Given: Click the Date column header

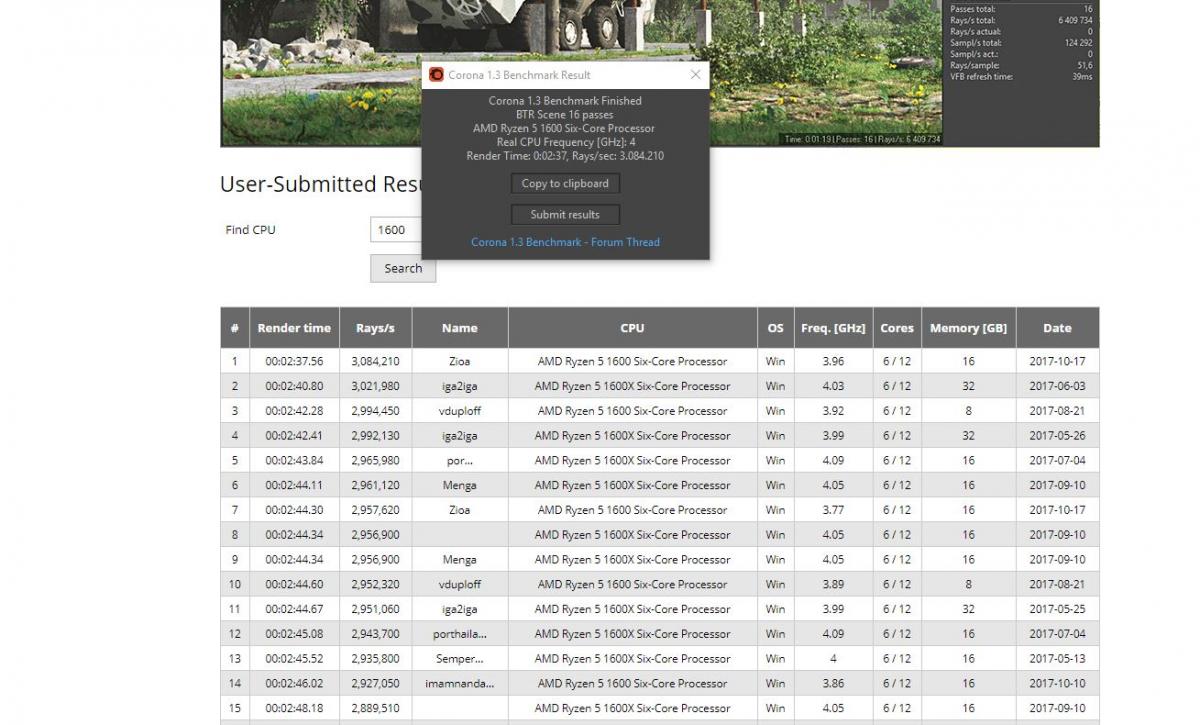Looking at the screenshot, I should (x=1057, y=328).
